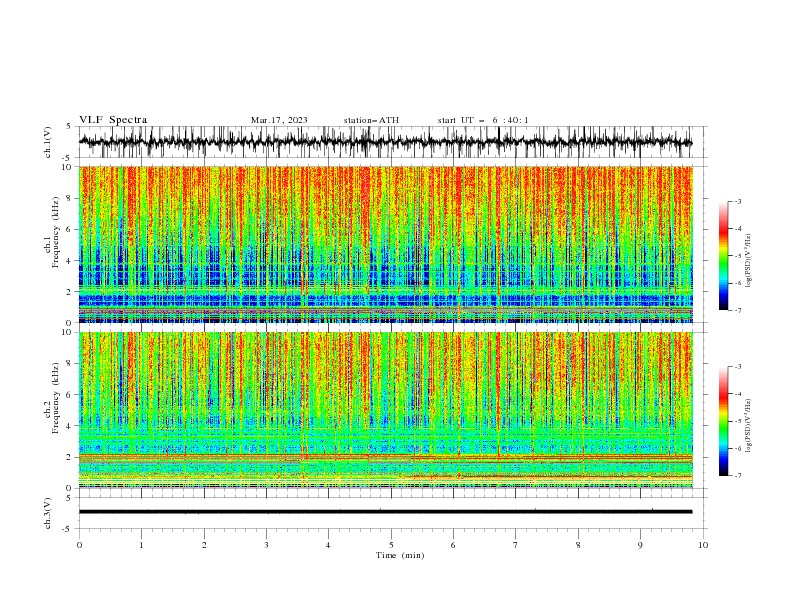Viewport: 792px width, 612px height.
Task: Click tick label '2' on the time axis
Action: tap(204, 545)
